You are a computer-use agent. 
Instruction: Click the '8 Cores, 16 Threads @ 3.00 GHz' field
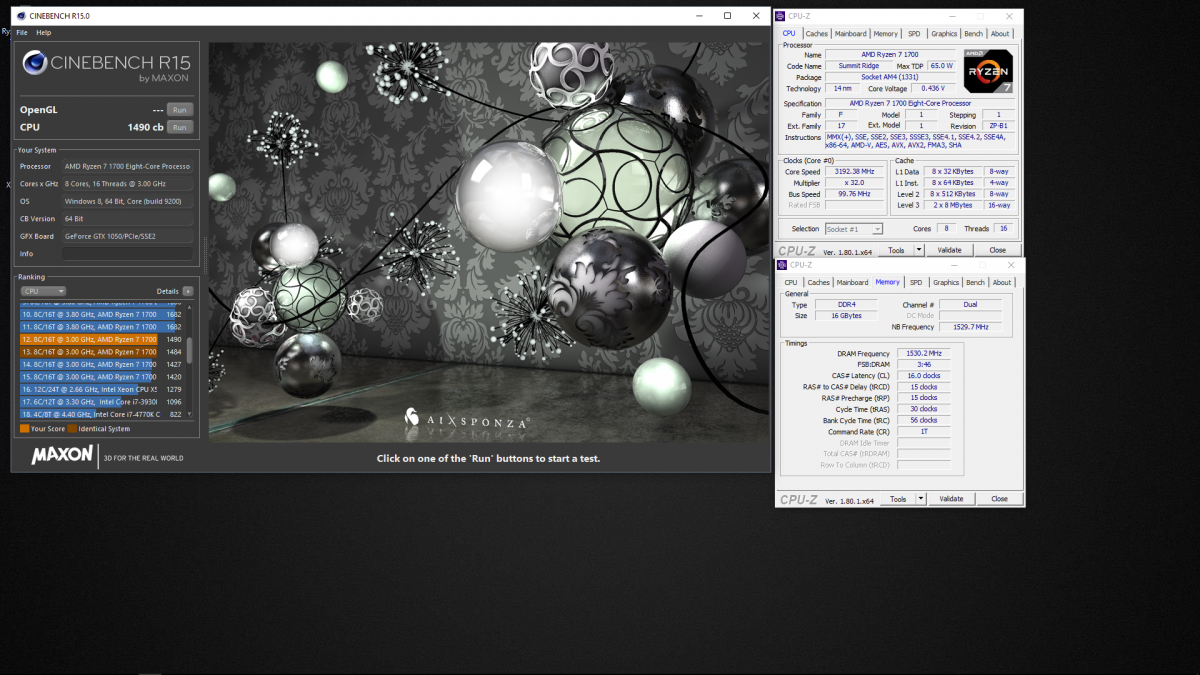[x=127, y=184]
